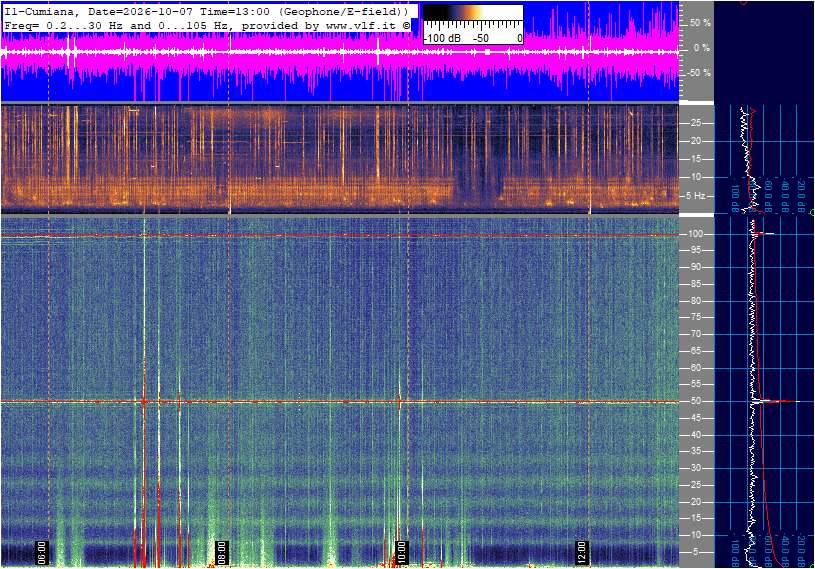Screen dimensions: 815x569
Task: Select the 10:00 time marker
Action: click(x=401, y=552)
